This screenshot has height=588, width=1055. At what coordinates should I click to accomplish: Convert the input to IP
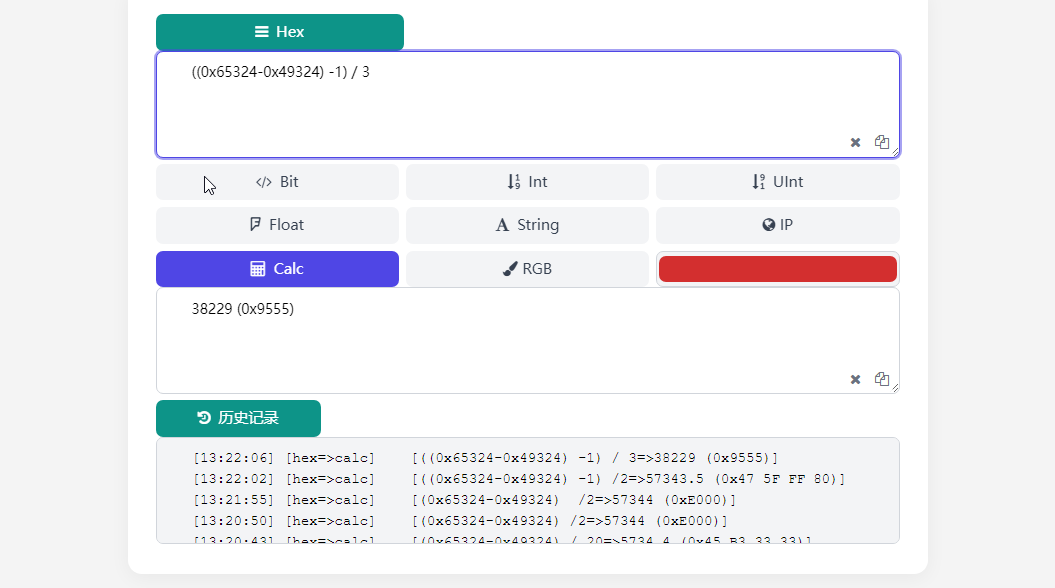[777, 225]
